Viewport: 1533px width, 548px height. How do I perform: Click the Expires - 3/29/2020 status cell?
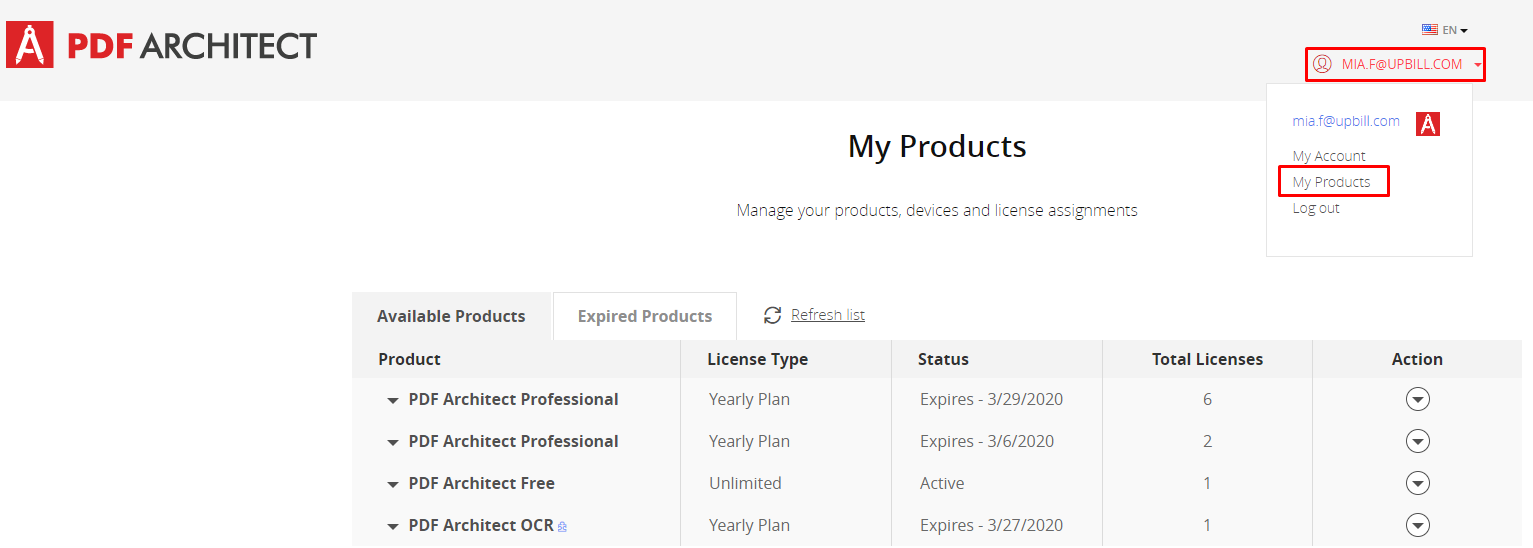click(x=991, y=399)
